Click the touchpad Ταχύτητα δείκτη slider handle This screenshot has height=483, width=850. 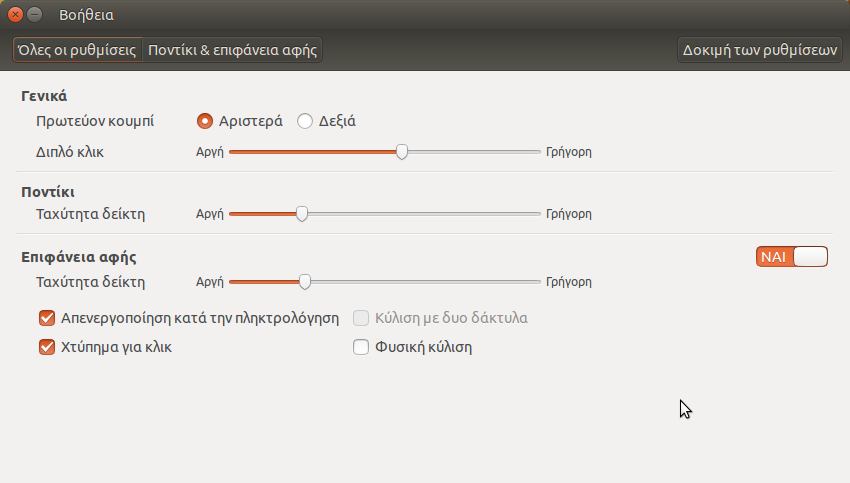[305, 282]
